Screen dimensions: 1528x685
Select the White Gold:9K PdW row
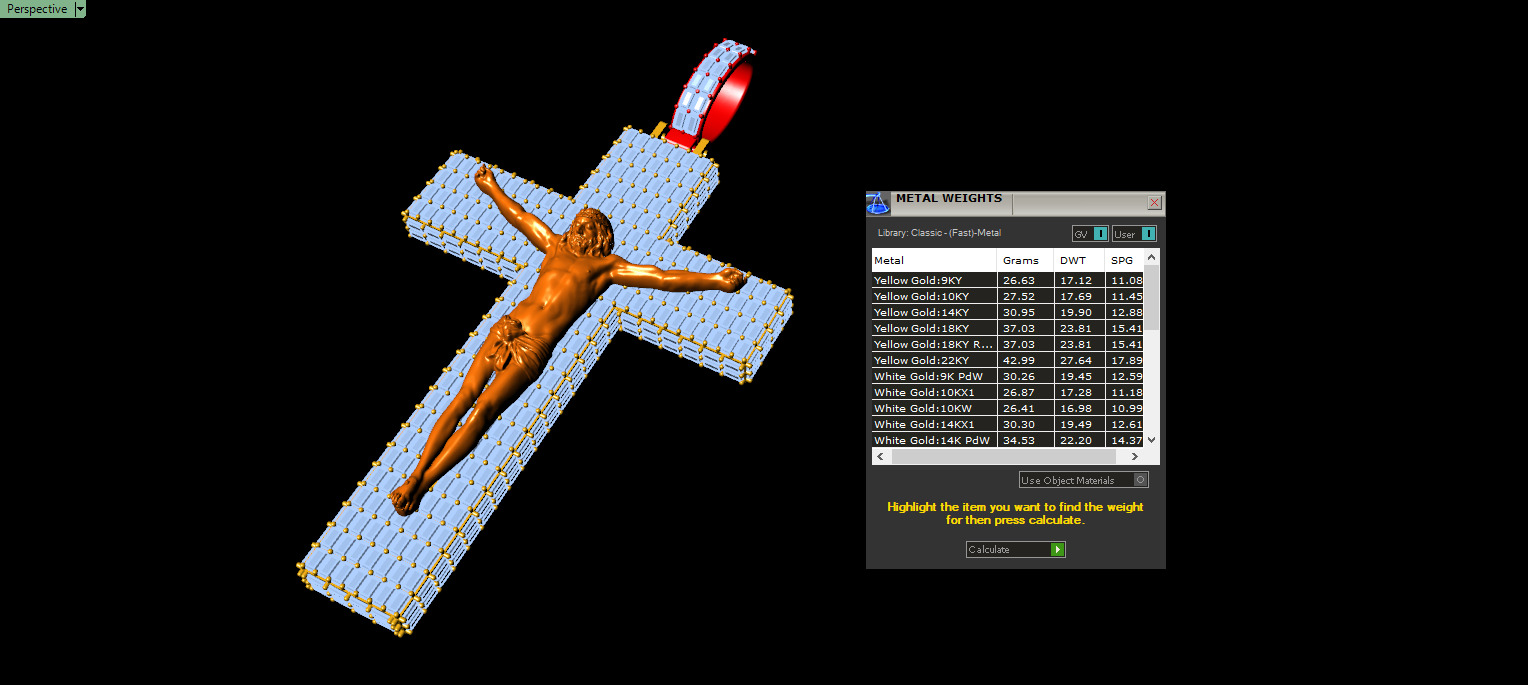tap(1008, 376)
